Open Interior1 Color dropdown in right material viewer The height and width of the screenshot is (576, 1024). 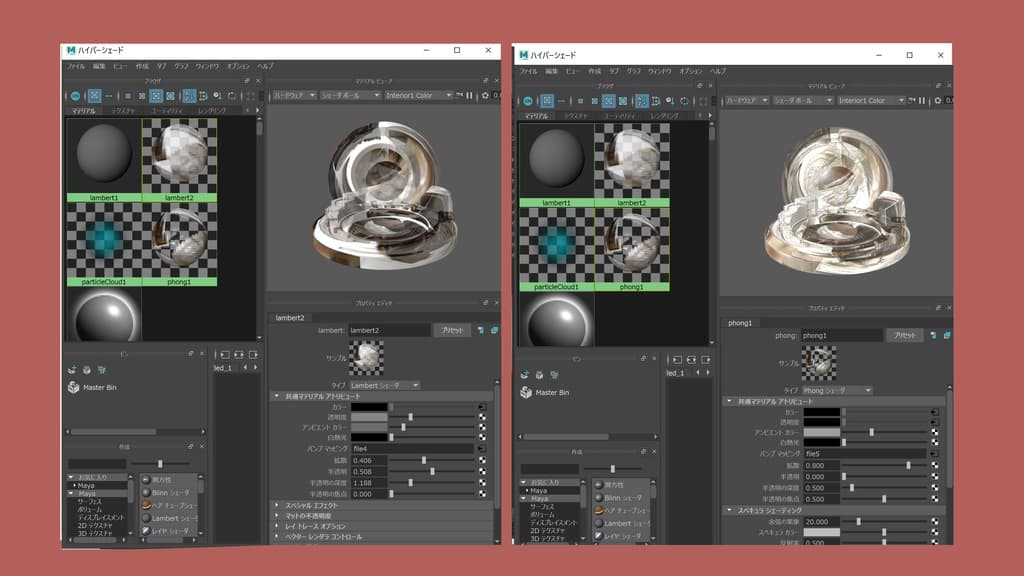(x=871, y=101)
